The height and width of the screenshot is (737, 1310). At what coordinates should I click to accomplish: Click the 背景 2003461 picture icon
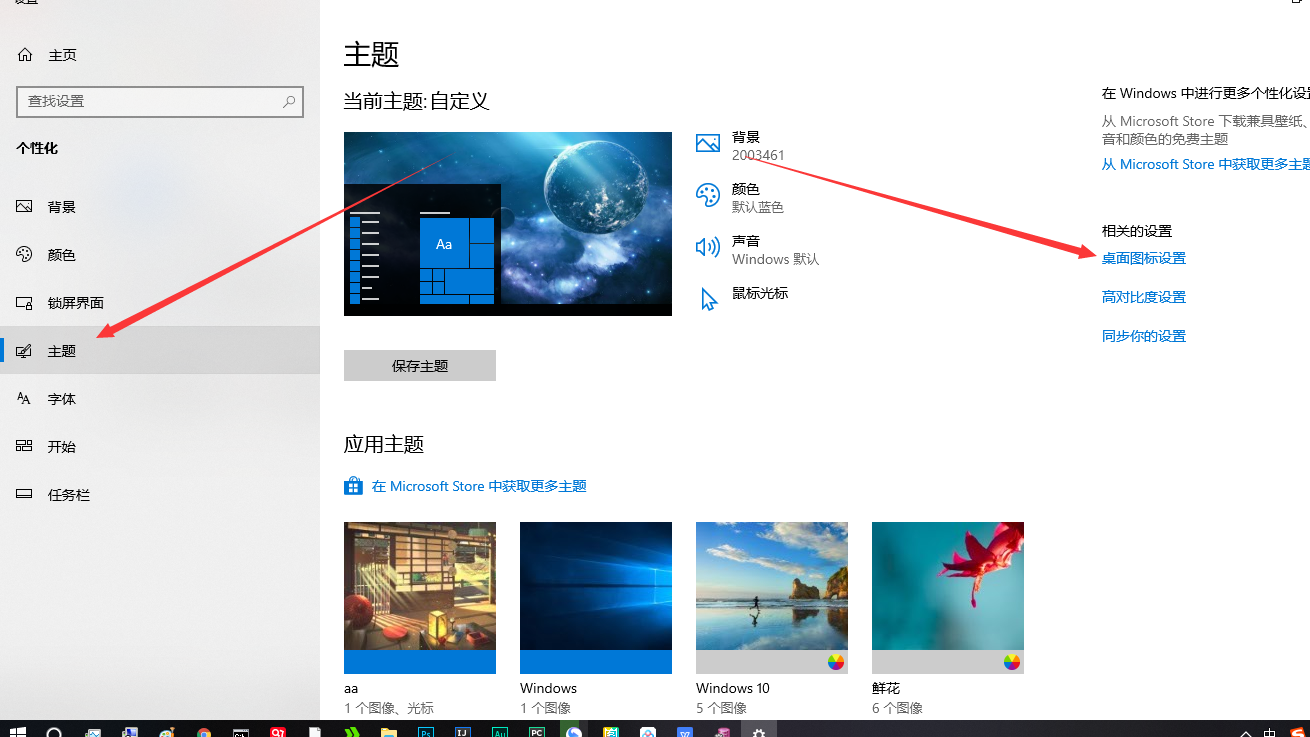coord(708,144)
